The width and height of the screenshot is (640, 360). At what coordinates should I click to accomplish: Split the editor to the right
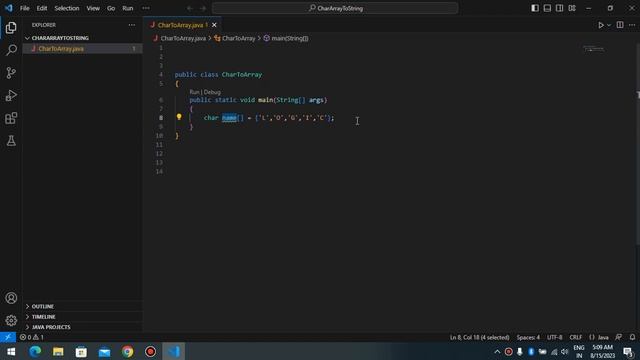tap(620, 25)
